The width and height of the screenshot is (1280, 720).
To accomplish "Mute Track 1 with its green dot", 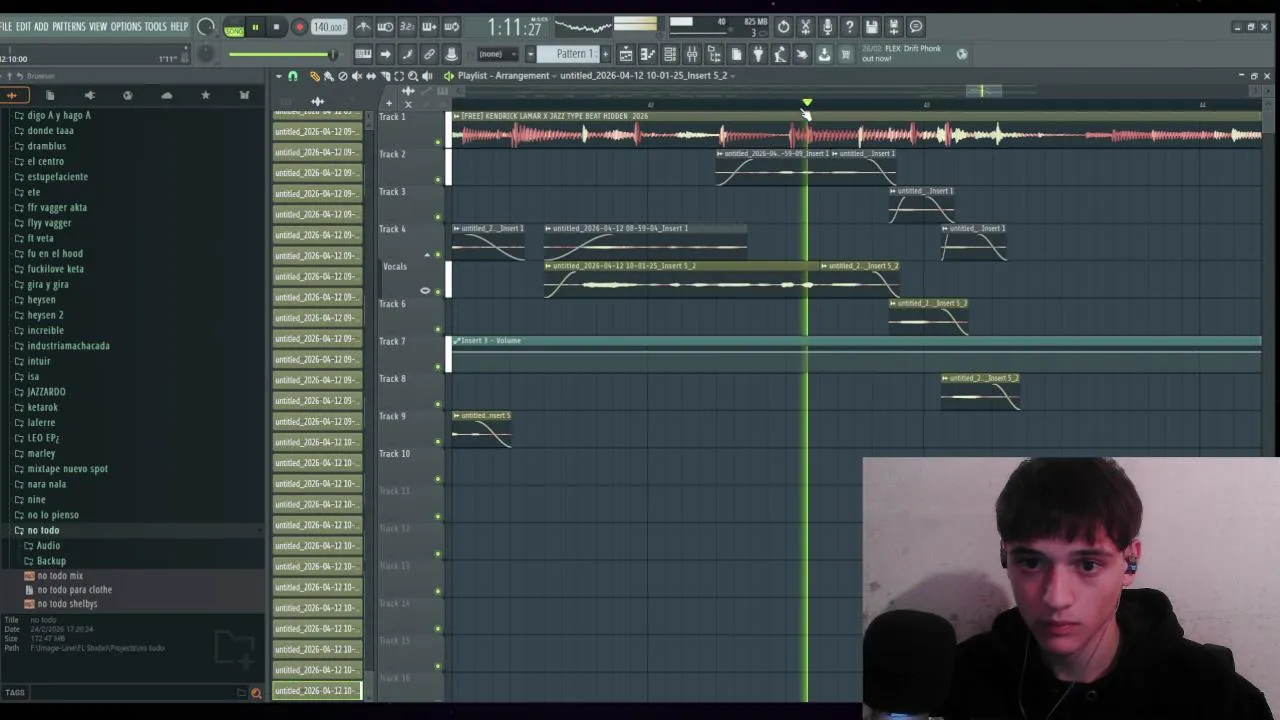I will 438,142.
